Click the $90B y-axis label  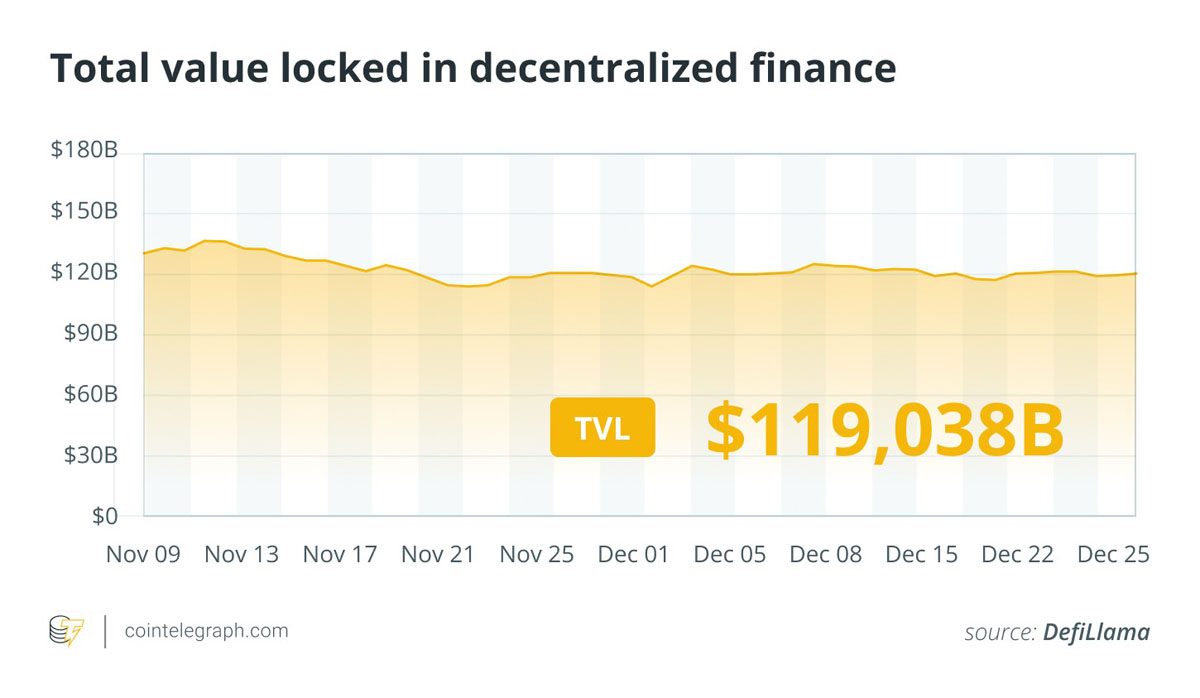(x=90, y=334)
